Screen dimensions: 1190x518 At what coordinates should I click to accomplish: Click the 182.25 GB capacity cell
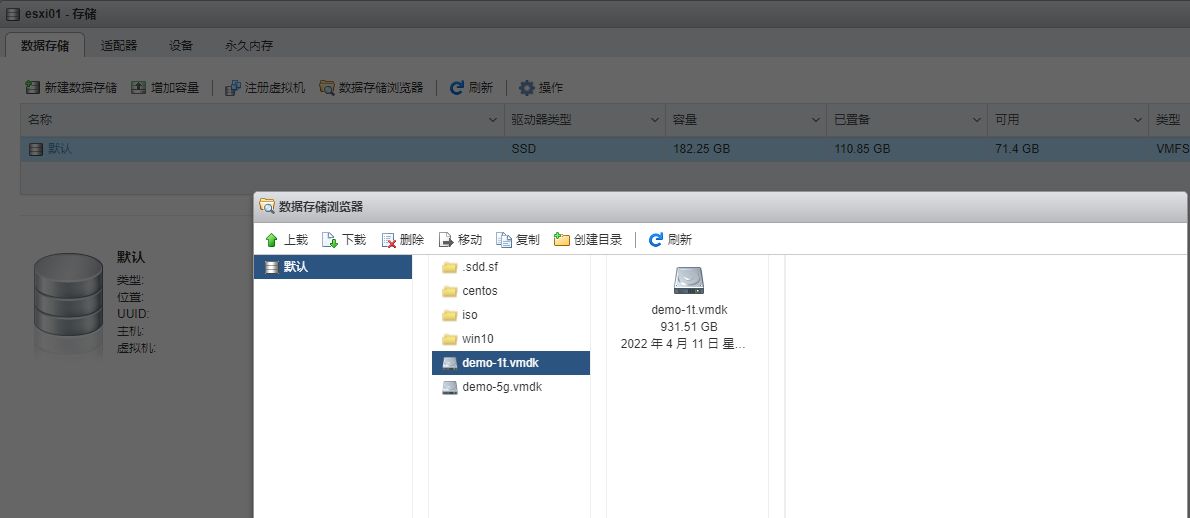701,149
